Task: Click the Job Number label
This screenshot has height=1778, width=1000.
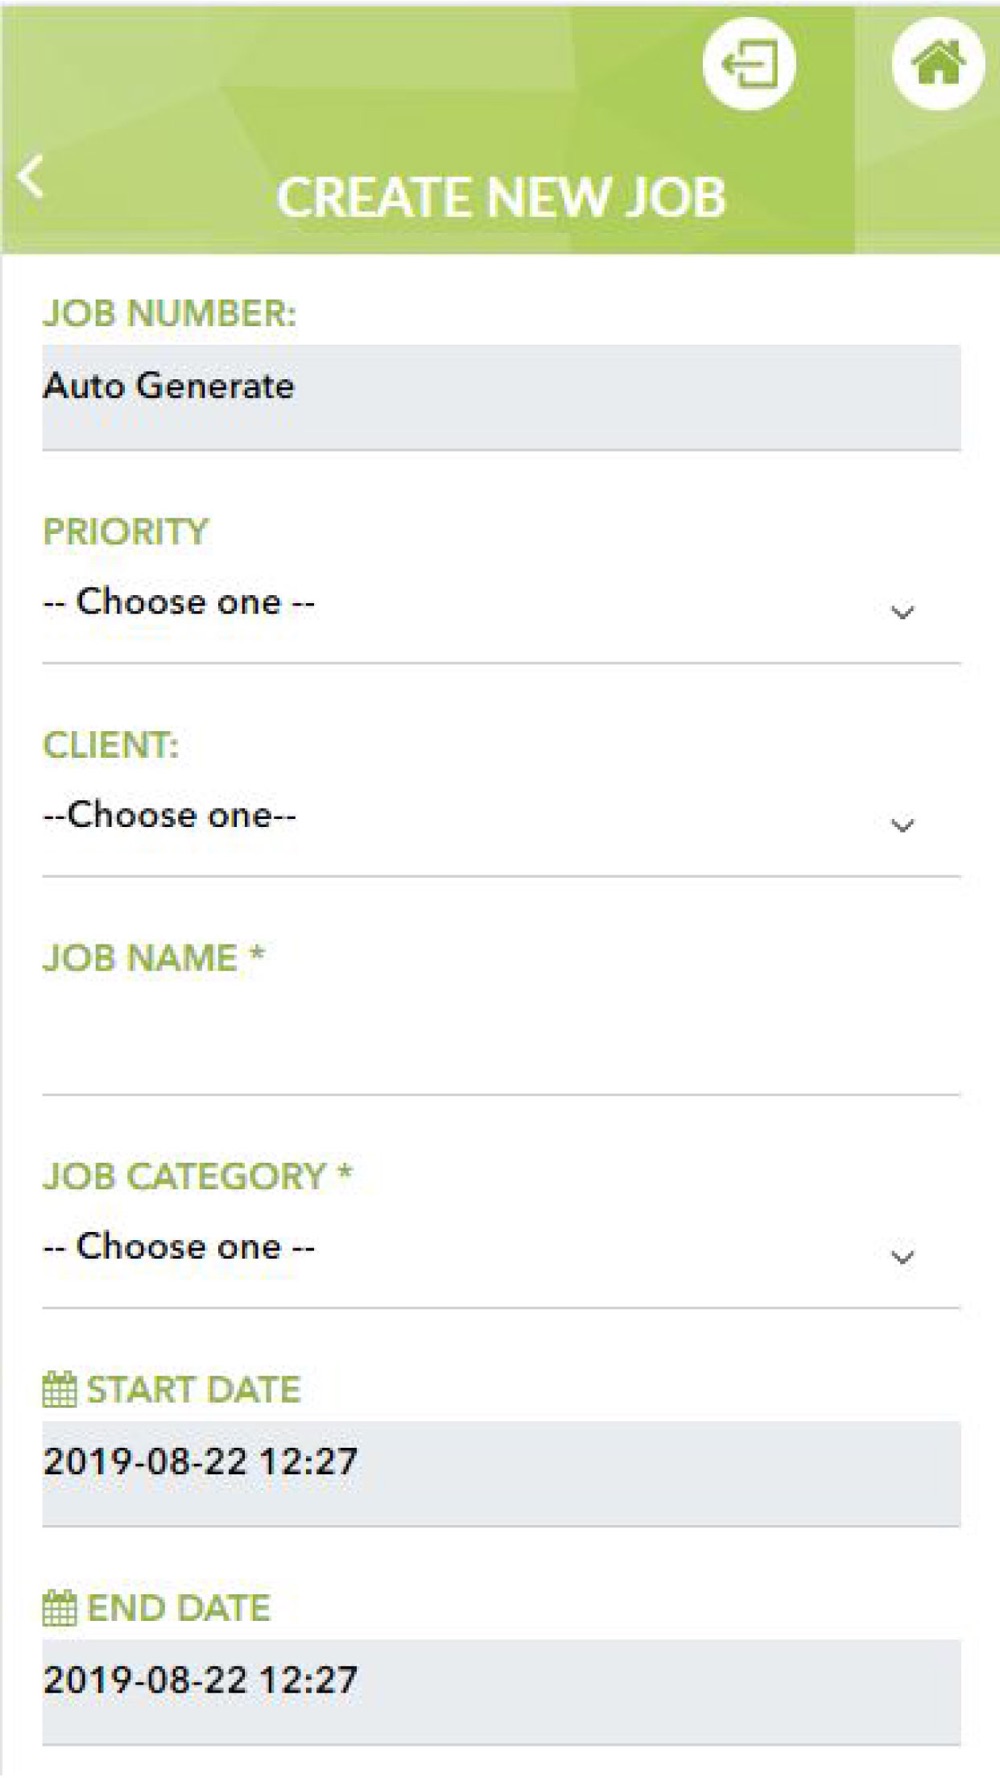Action: point(169,314)
